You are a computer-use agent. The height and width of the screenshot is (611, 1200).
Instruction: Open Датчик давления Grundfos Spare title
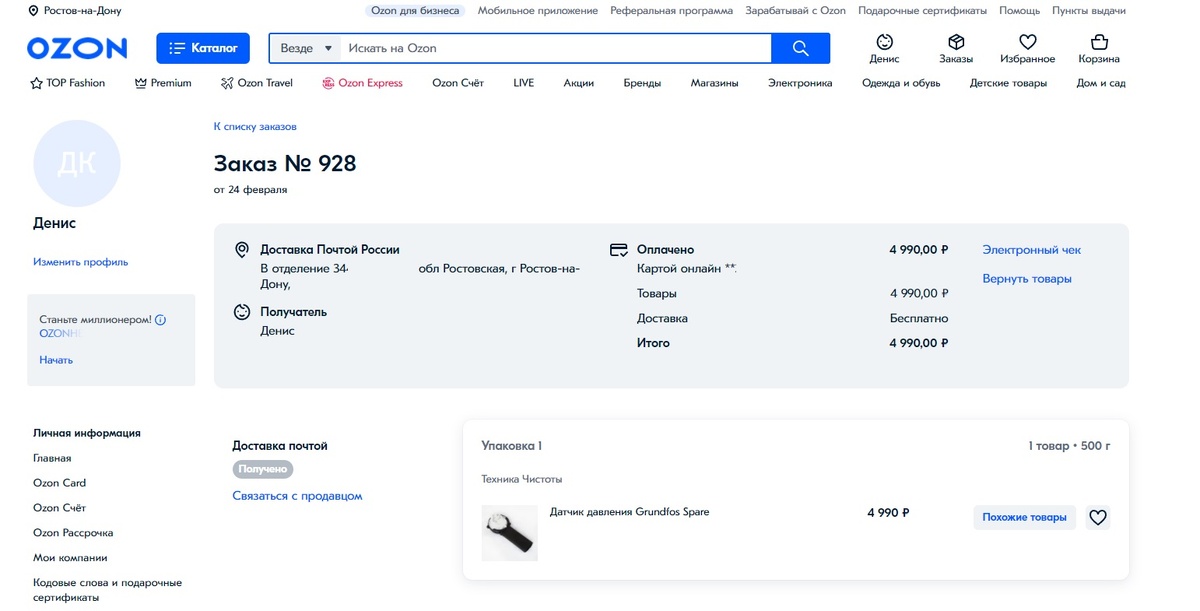click(629, 512)
